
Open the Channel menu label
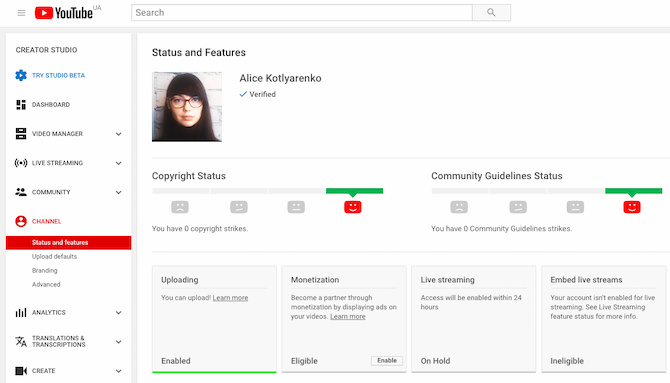pos(47,221)
